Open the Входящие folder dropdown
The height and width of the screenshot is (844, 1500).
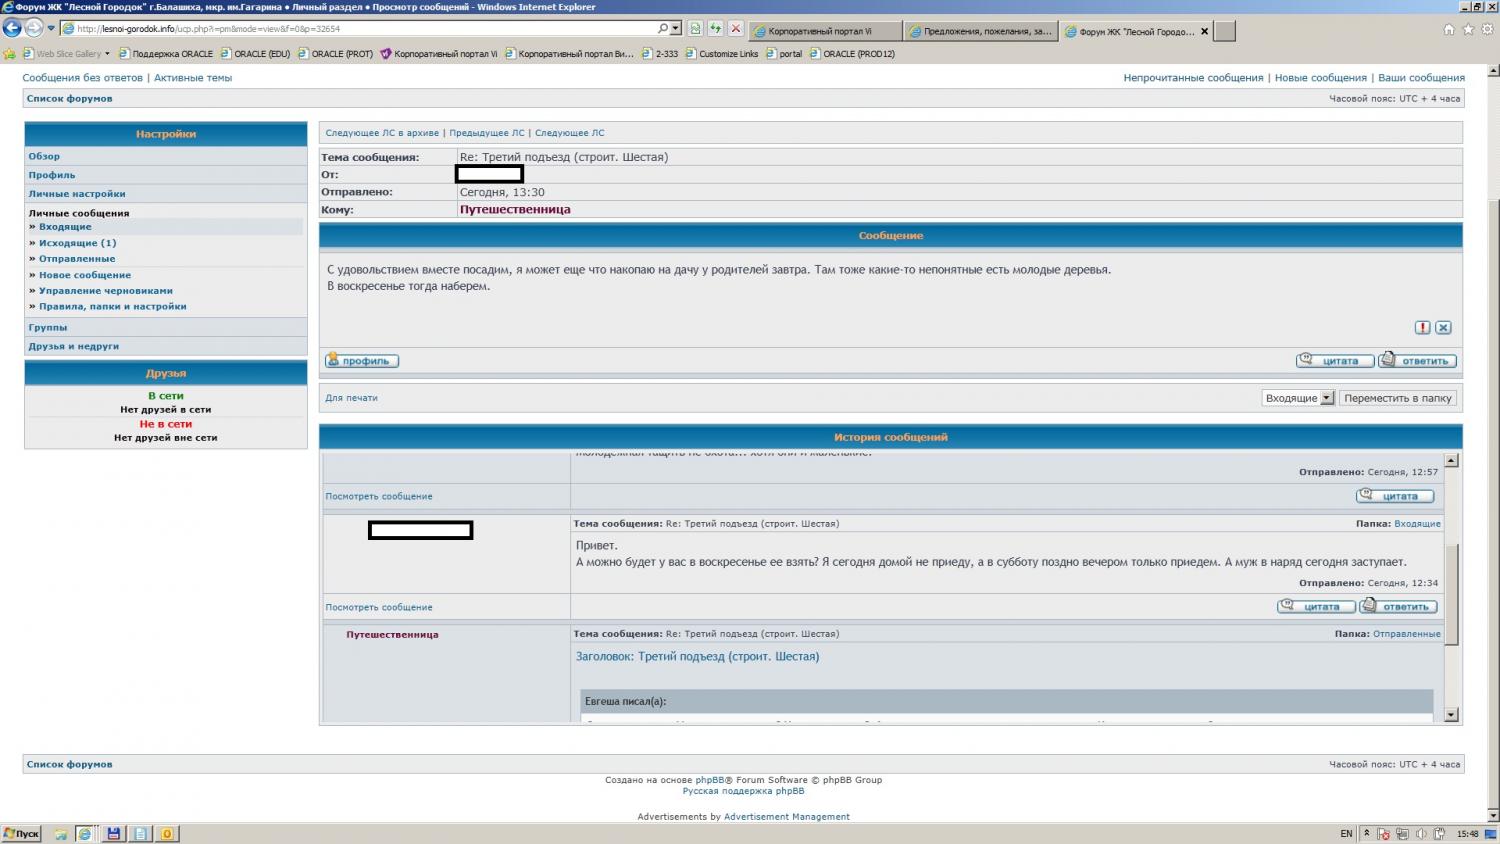point(1327,398)
